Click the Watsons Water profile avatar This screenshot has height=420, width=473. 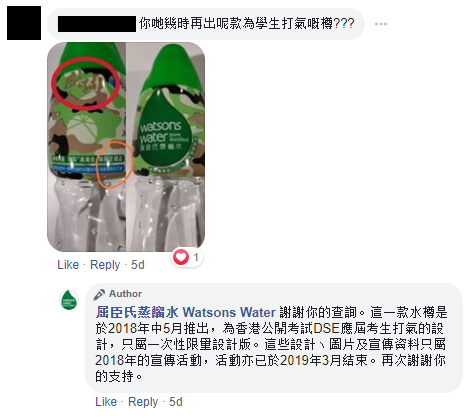(x=69, y=300)
